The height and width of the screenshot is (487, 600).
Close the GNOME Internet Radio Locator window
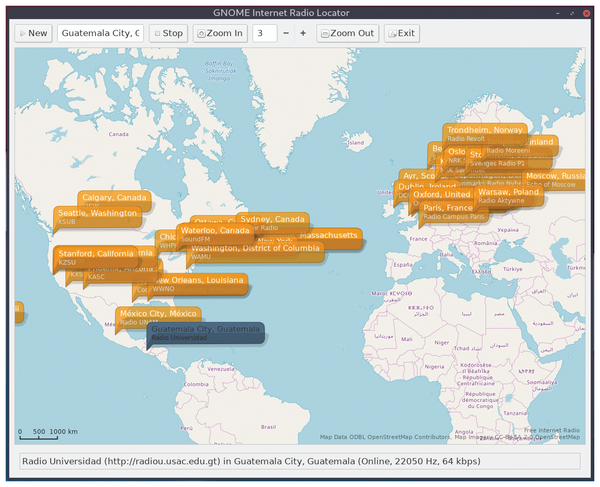pos(586,13)
